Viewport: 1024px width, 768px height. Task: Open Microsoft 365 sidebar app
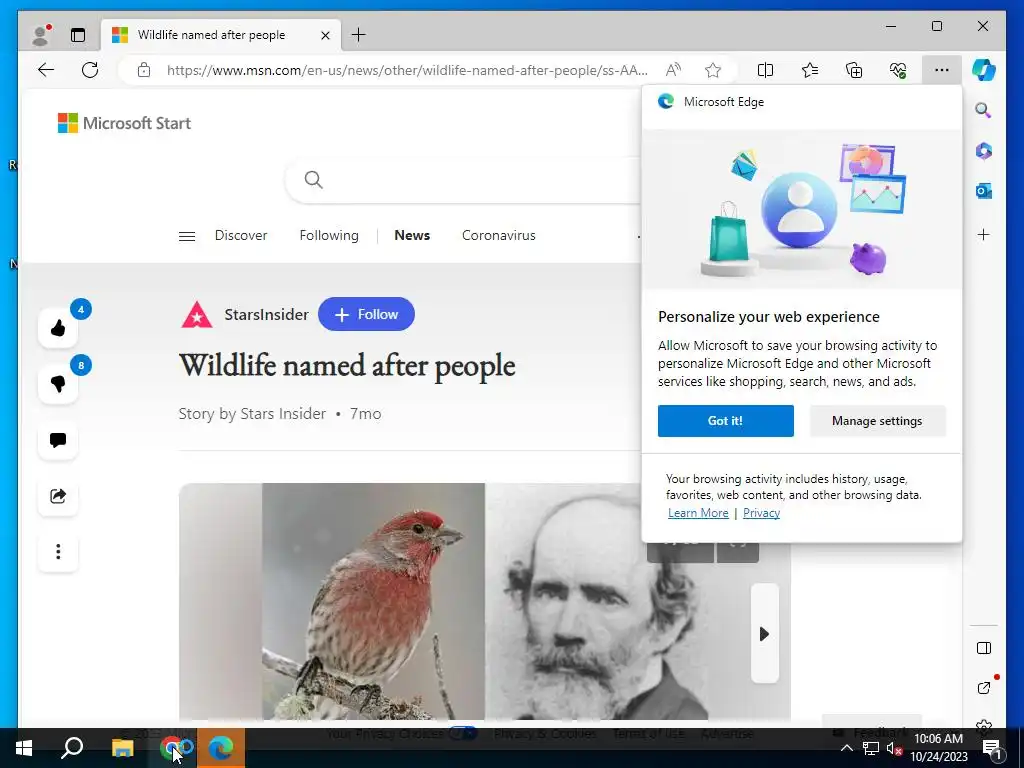point(984,151)
